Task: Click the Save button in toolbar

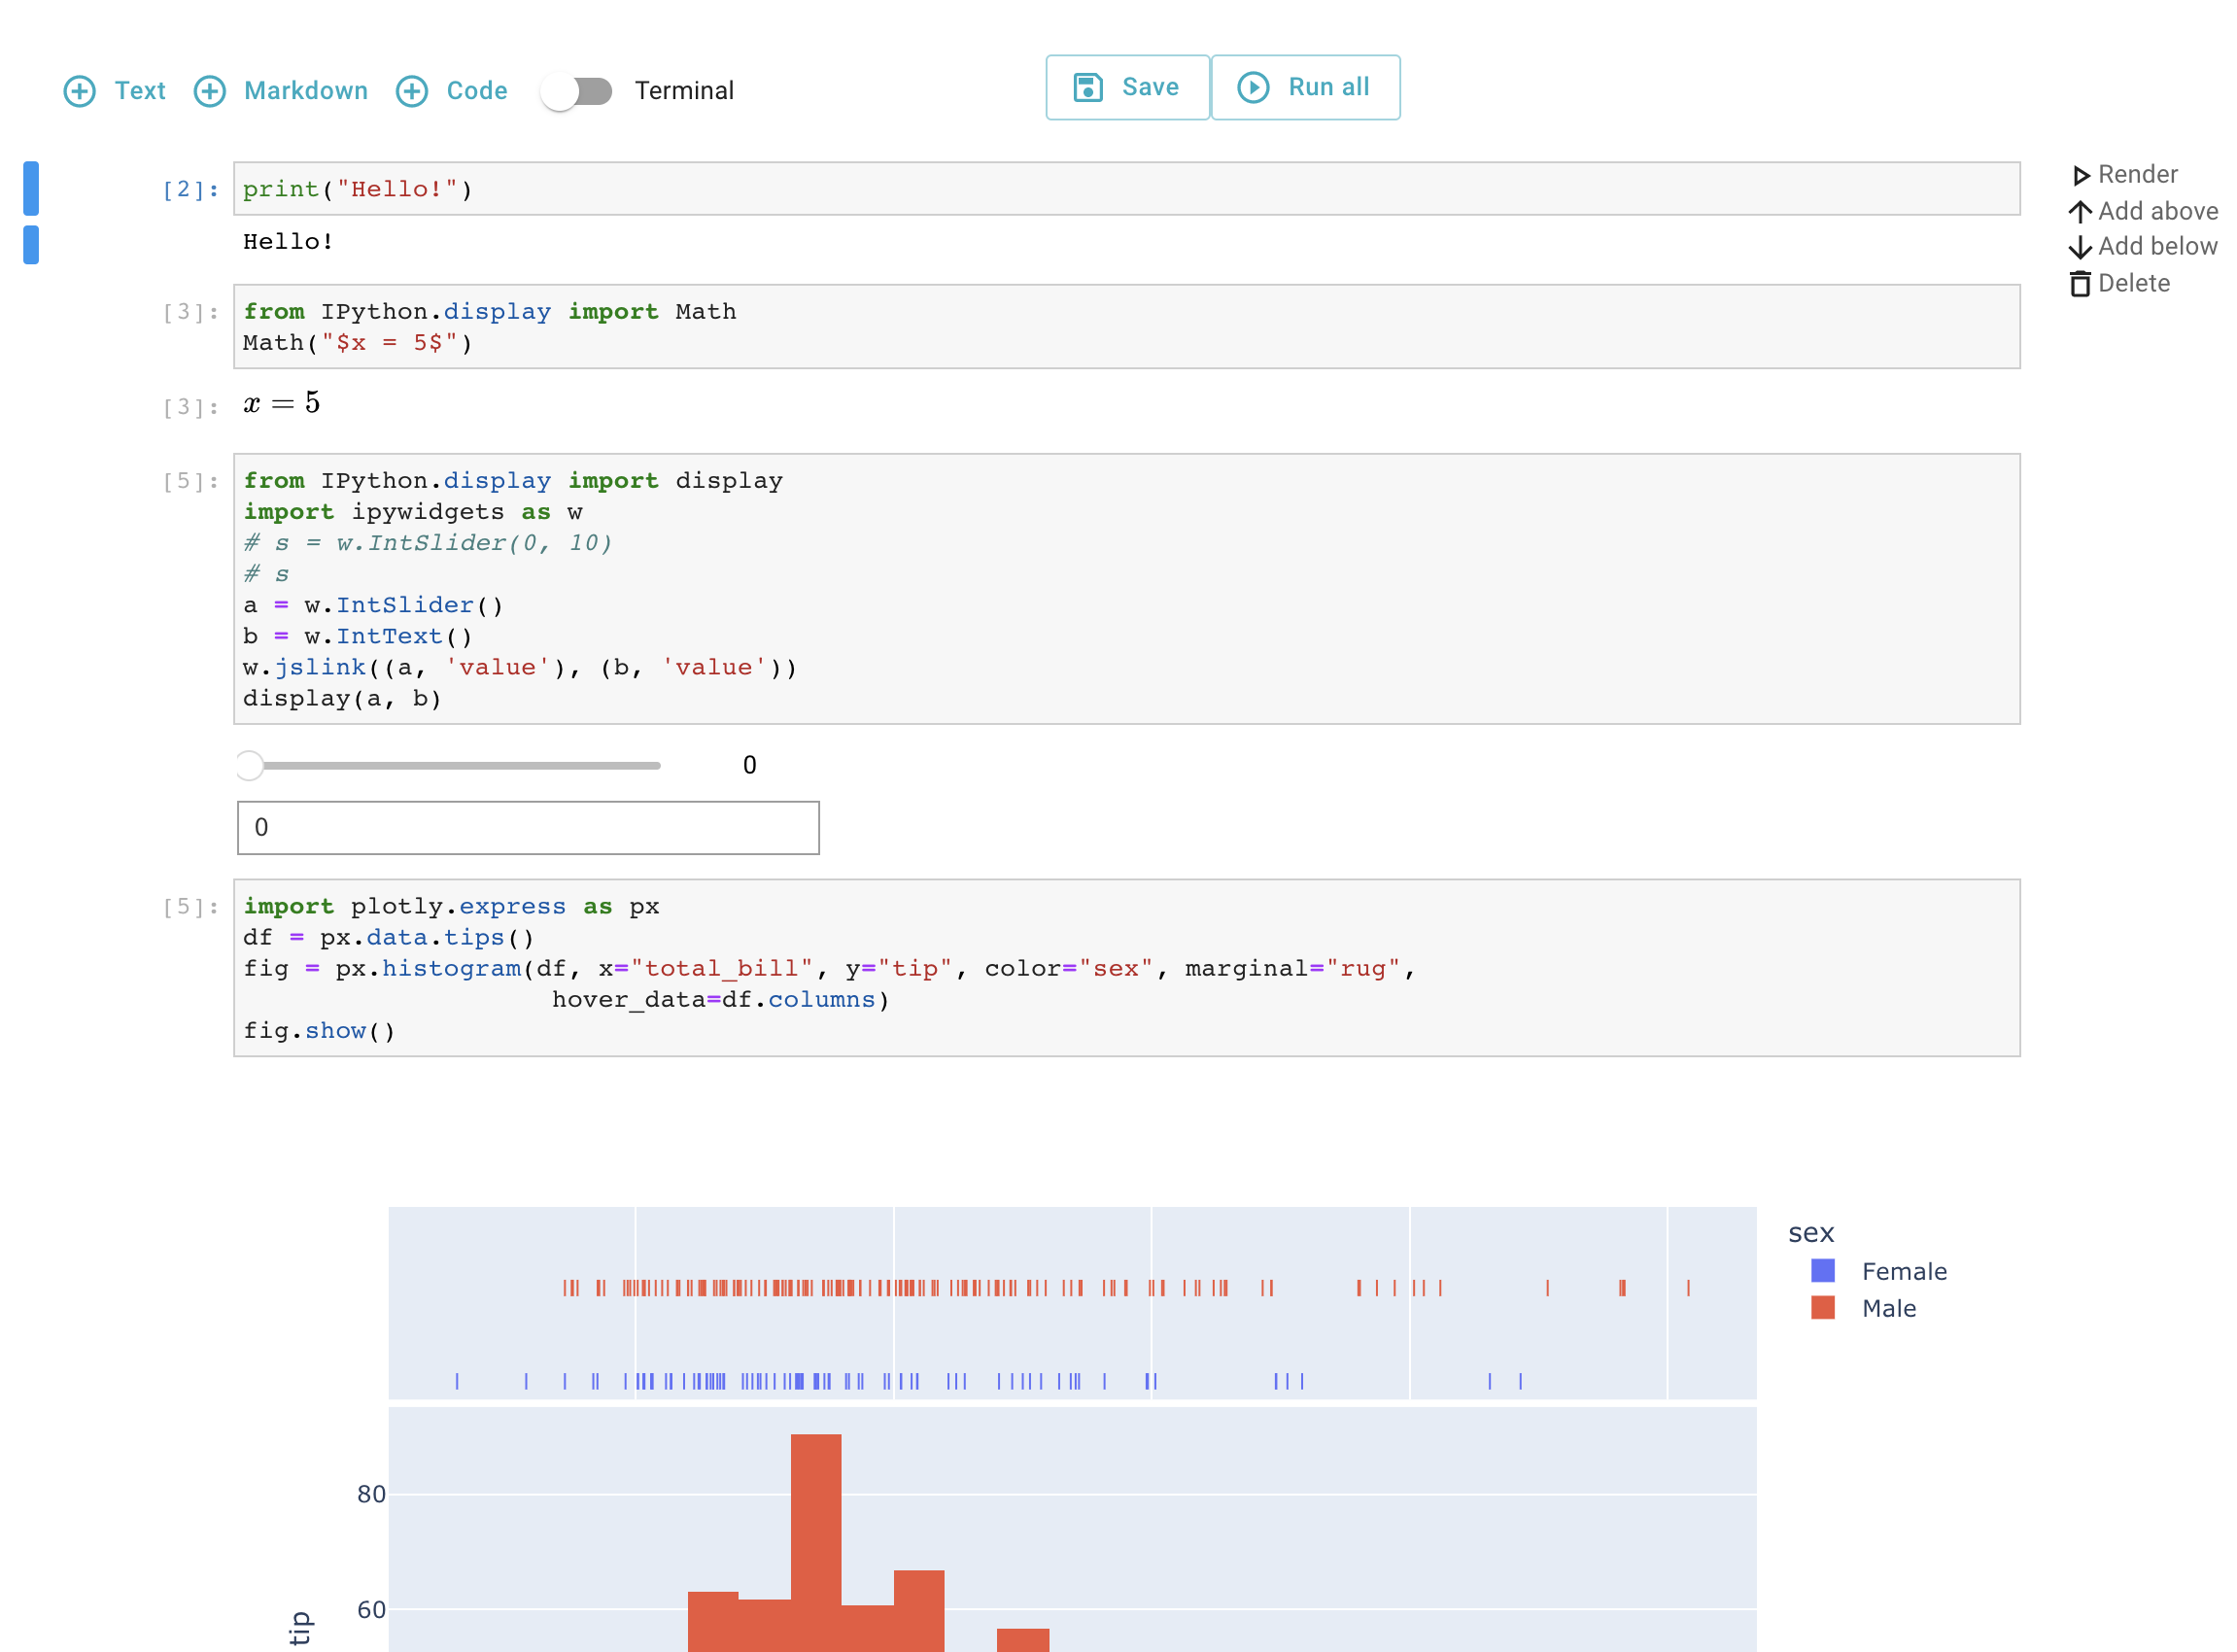Action: [1125, 86]
